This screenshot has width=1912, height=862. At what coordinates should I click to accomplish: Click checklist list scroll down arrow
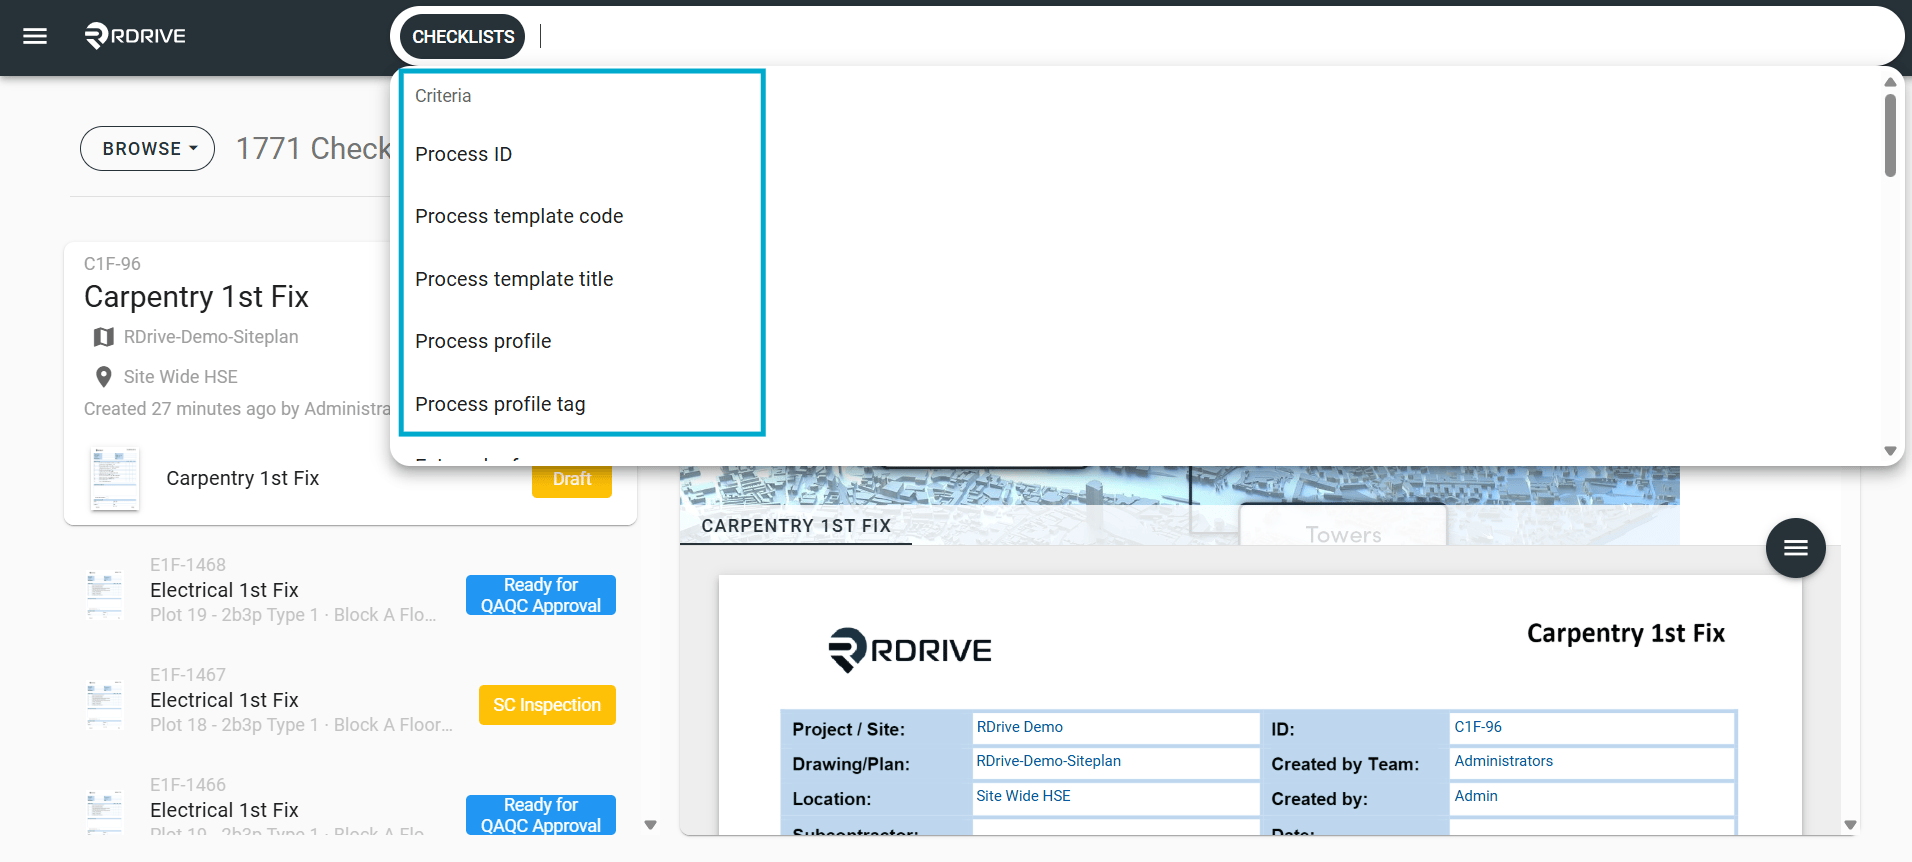coord(651,825)
